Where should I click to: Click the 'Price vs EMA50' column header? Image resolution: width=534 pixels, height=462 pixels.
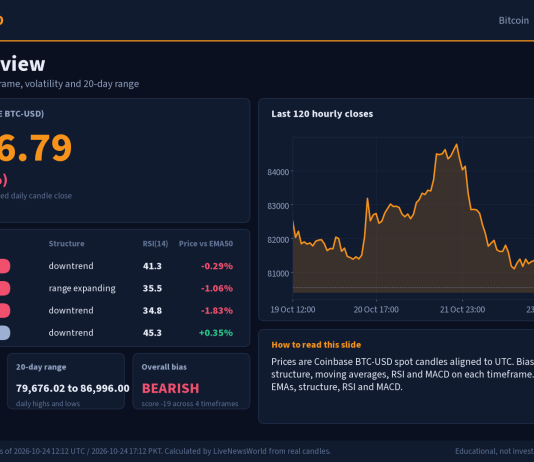(x=206, y=243)
